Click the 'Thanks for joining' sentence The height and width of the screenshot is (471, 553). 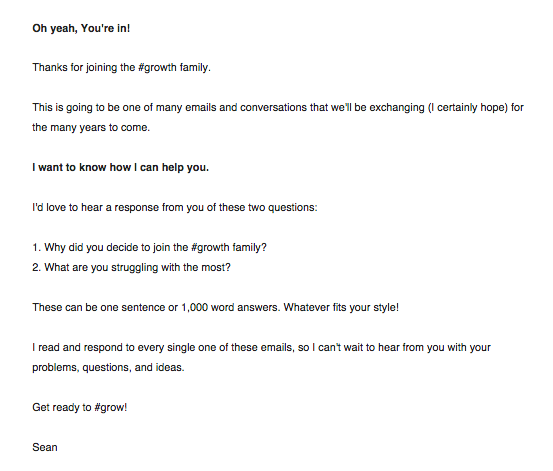tap(121, 67)
